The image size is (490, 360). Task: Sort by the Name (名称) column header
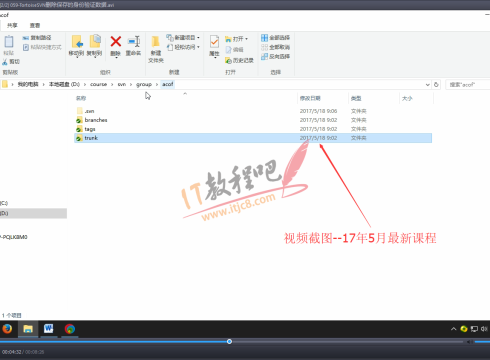tap(81, 98)
